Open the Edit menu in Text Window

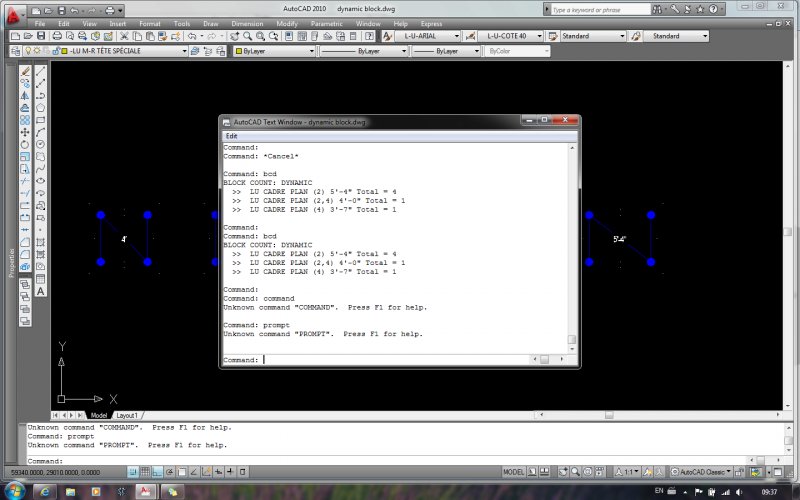coord(232,136)
